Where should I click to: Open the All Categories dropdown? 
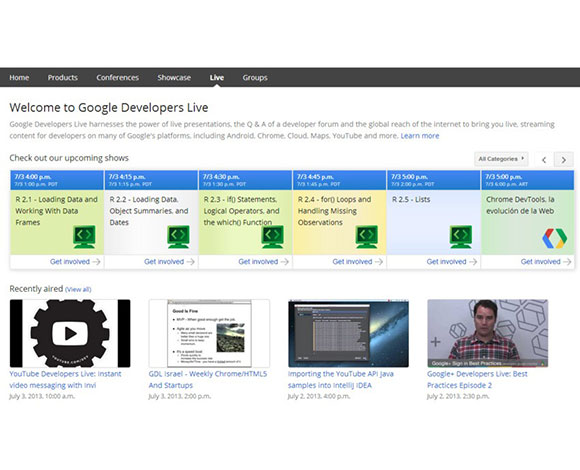coord(501,159)
